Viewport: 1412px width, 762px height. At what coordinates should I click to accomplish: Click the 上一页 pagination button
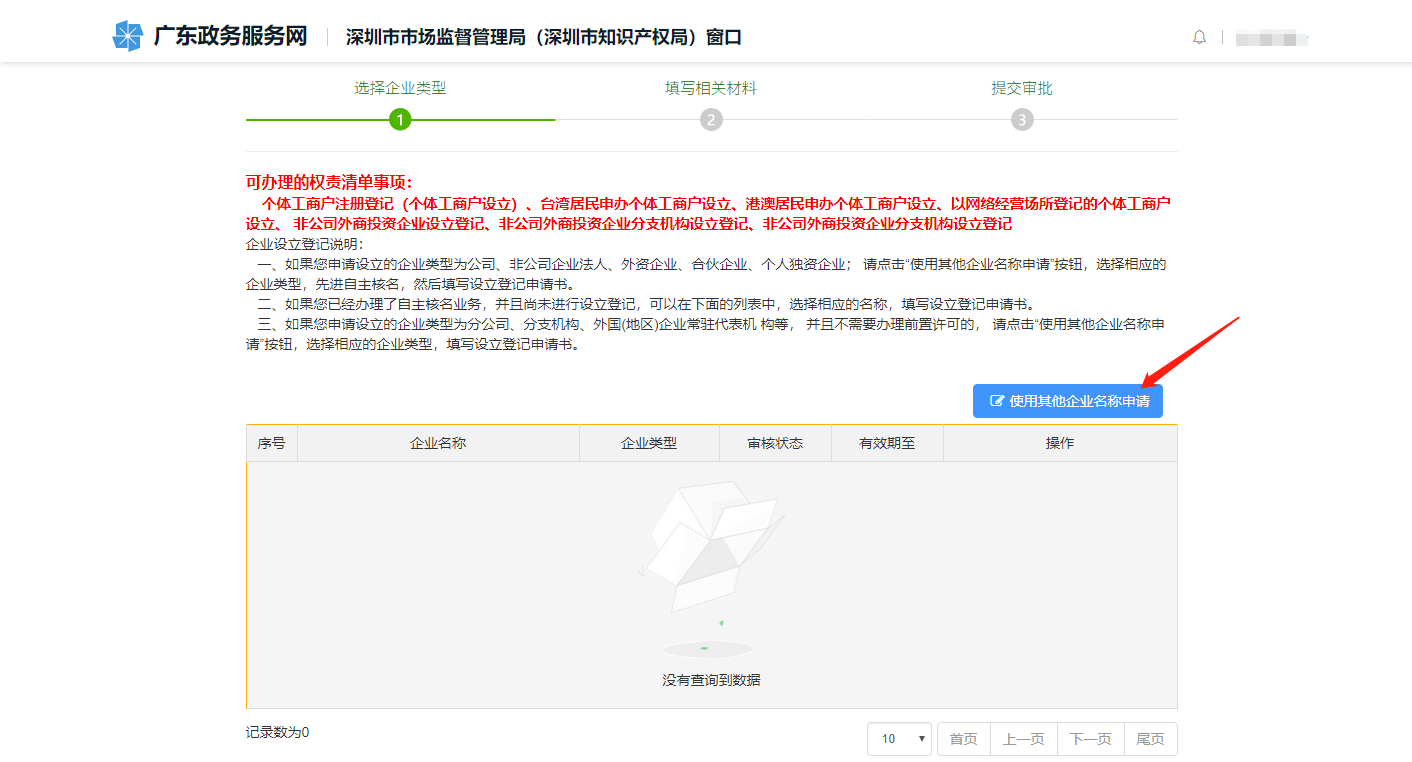coord(1023,738)
